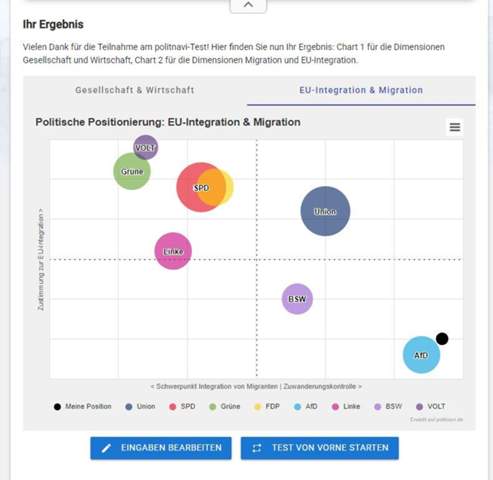Click the green Grüne bubble
Image resolution: width=493 pixels, height=480 pixels.
pyautogui.click(x=132, y=171)
